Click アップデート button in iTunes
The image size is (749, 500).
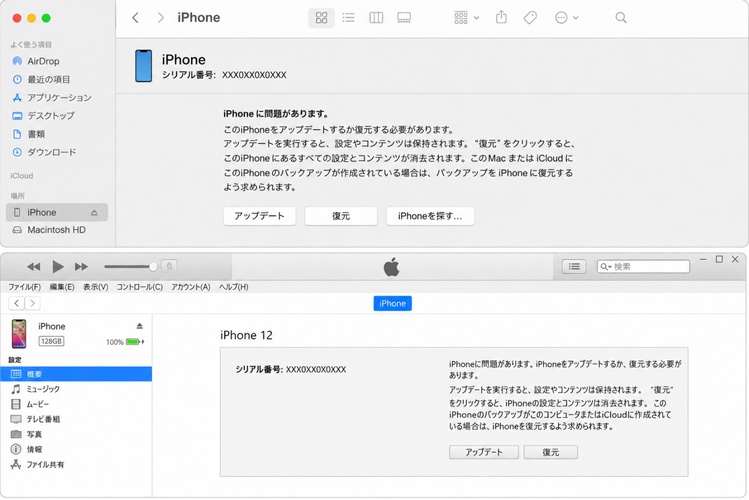click(x=484, y=452)
